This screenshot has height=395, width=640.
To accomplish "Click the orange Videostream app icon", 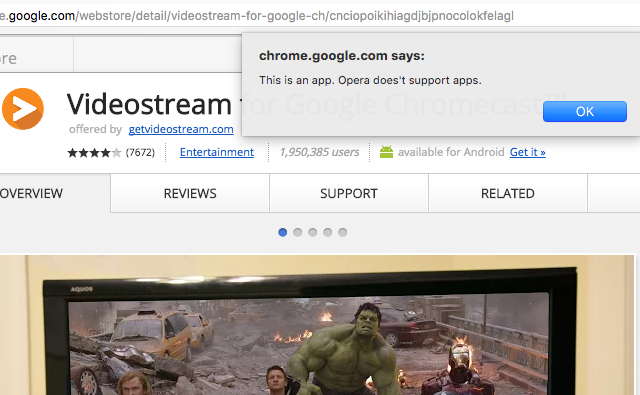I will click(23, 109).
